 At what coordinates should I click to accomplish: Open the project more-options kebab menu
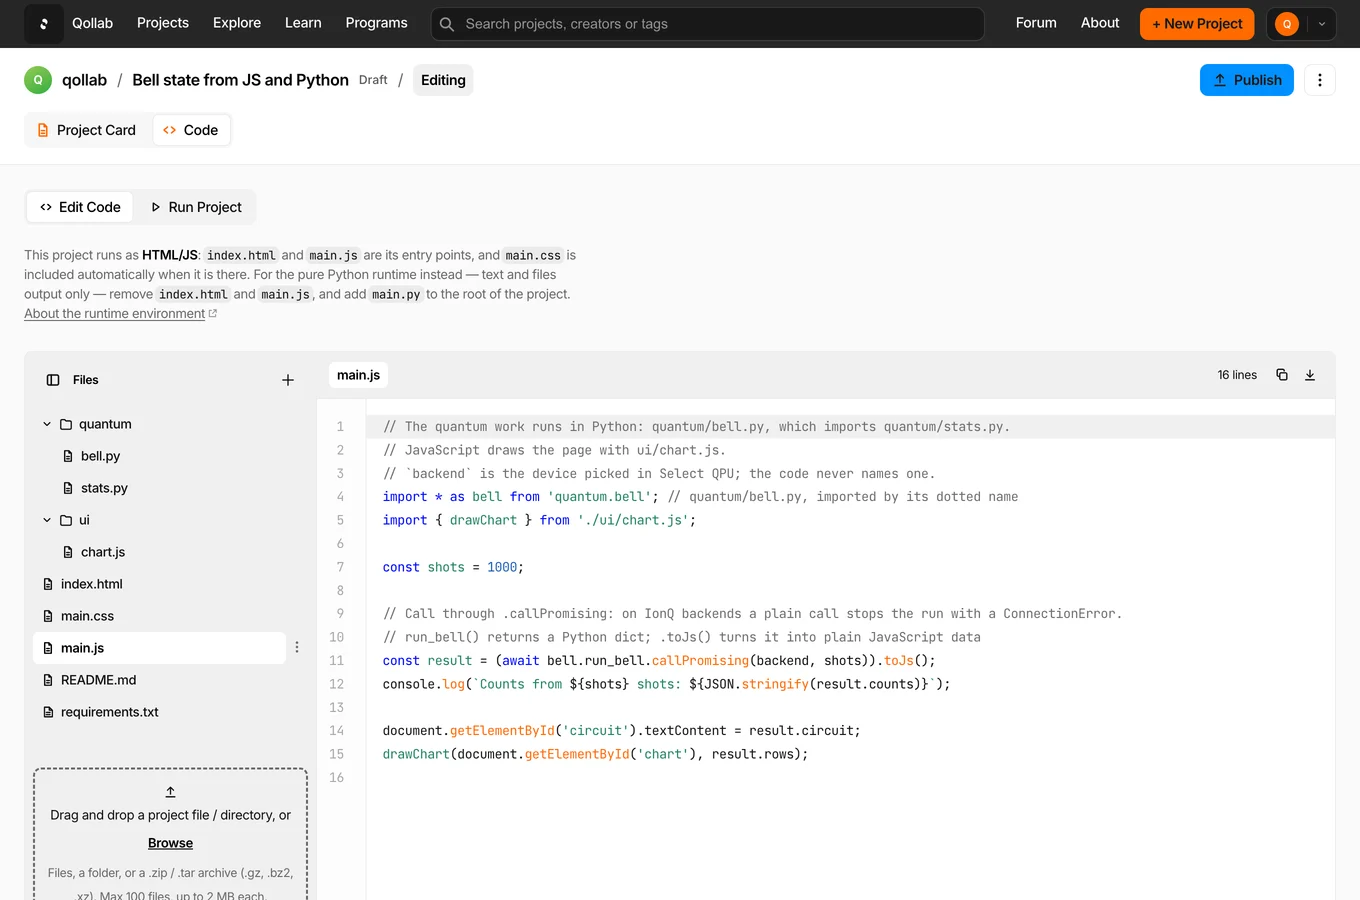point(1320,80)
